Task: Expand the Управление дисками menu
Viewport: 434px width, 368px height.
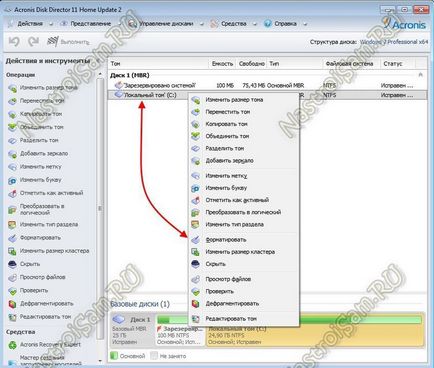Action: pos(166,24)
